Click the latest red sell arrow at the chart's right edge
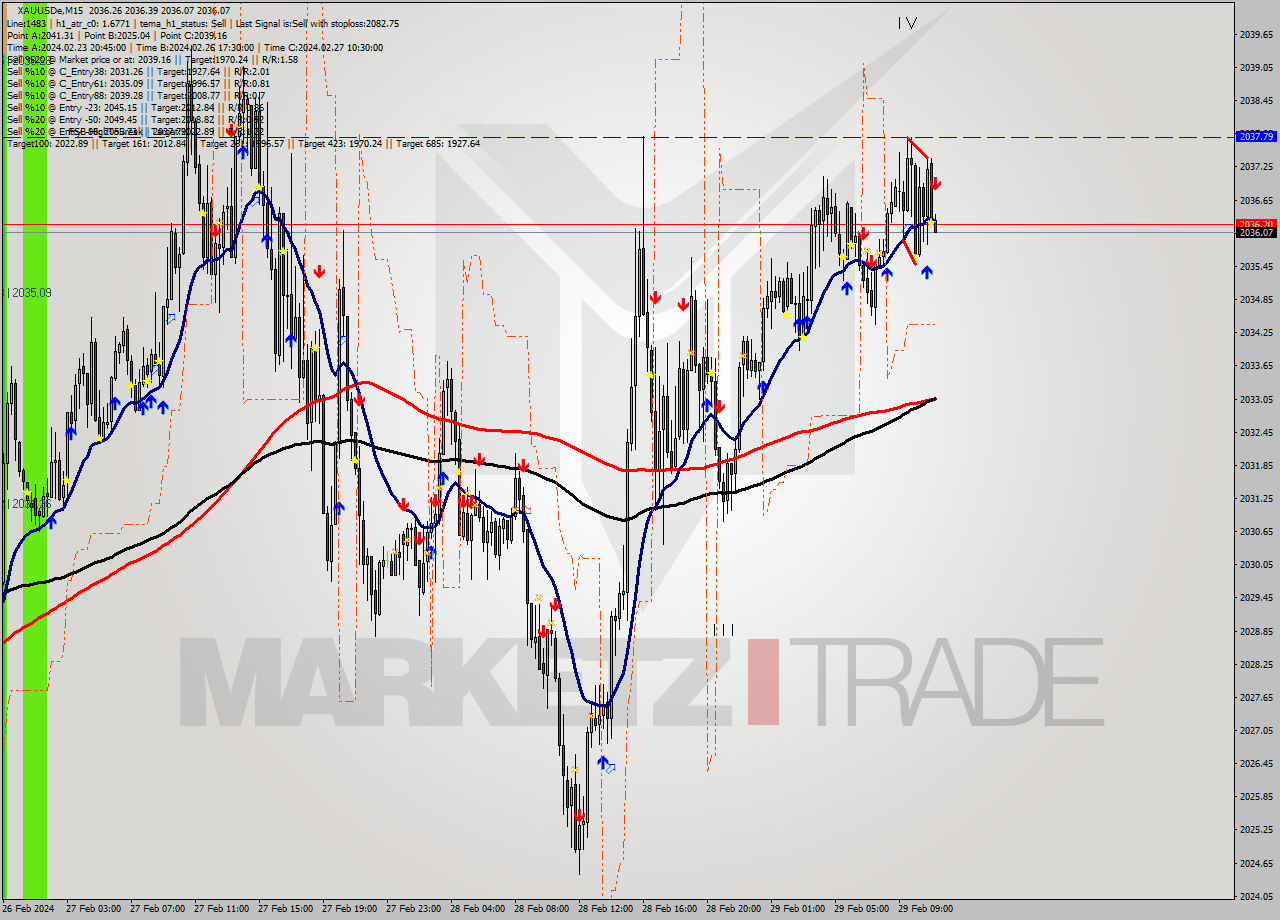 pyautogui.click(x=935, y=184)
